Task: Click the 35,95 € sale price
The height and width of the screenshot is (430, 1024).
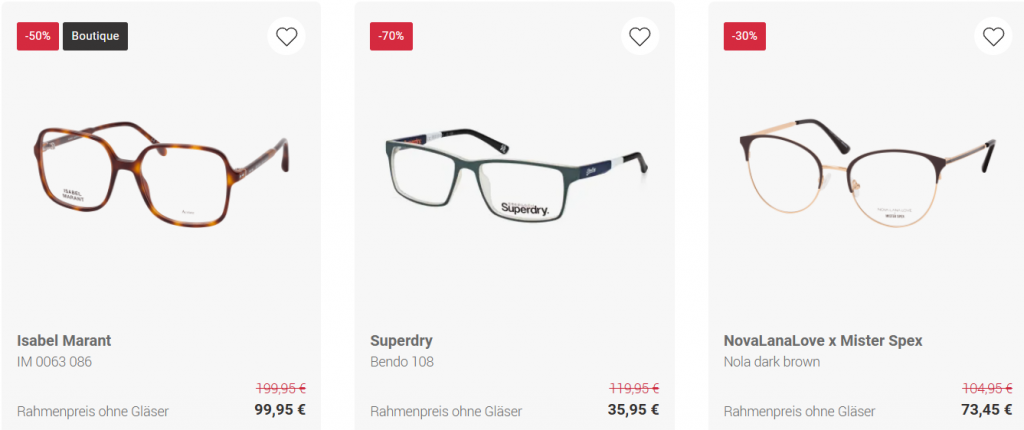Action: point(633,409)
